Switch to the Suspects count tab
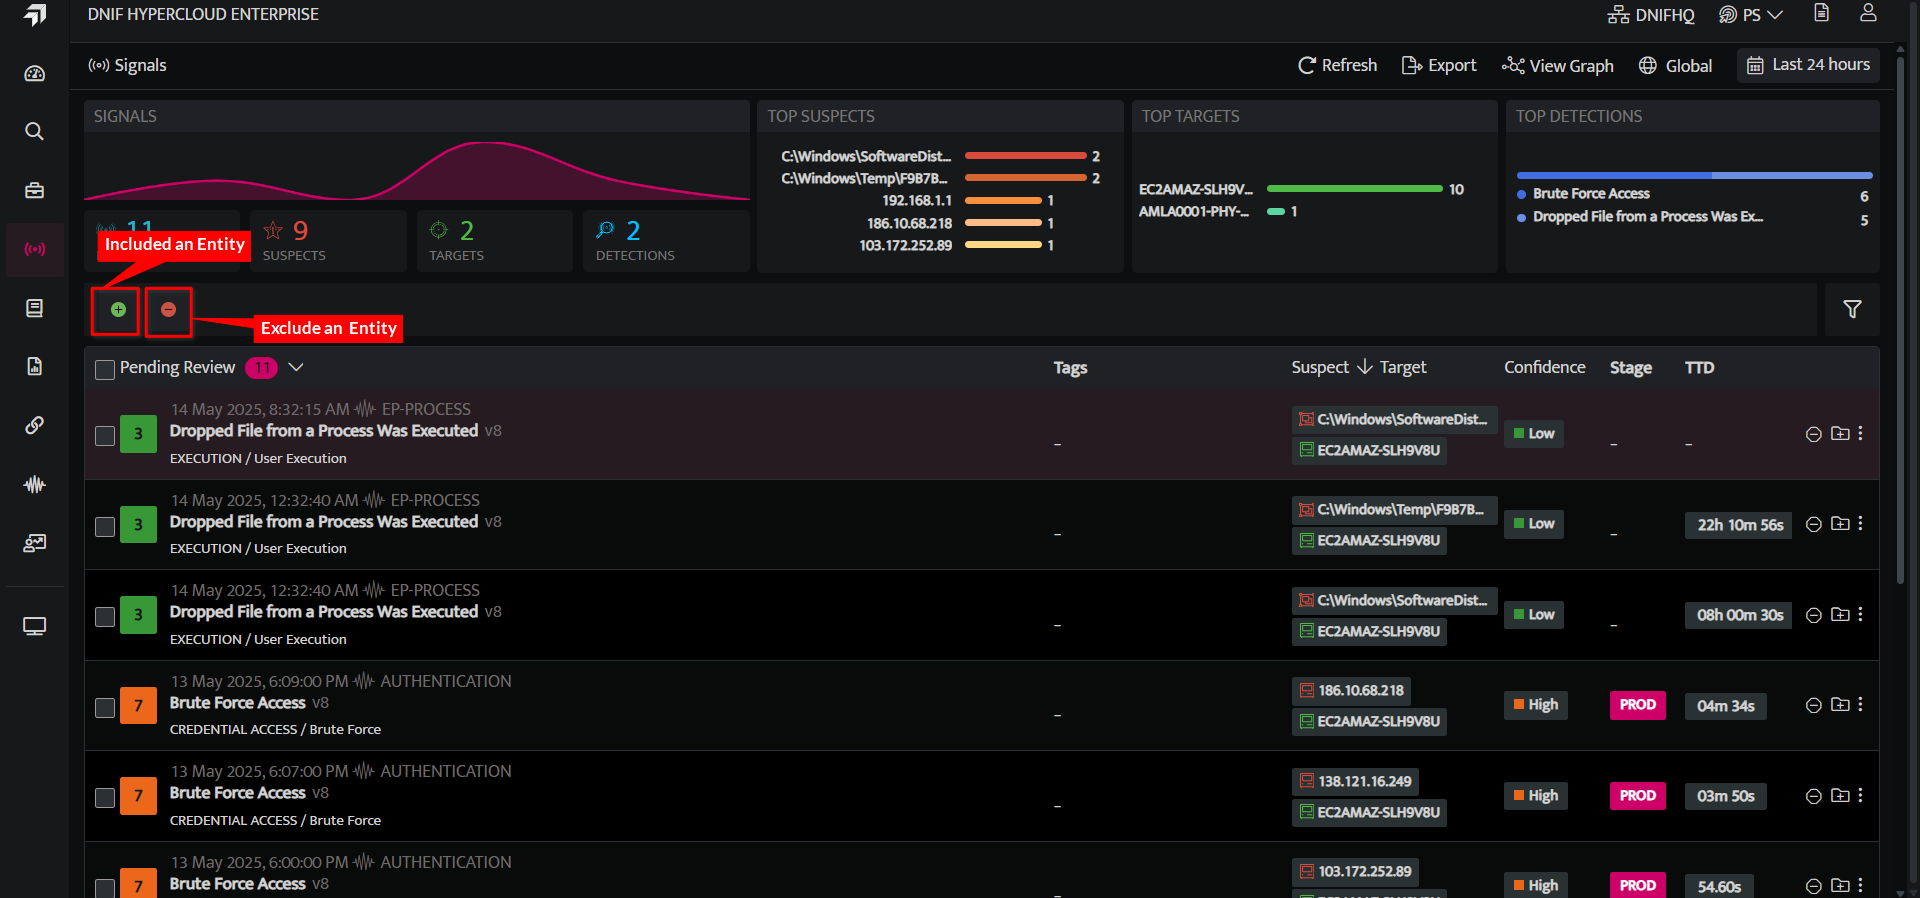The image size is (1920, 898). (x=328, y=241)
